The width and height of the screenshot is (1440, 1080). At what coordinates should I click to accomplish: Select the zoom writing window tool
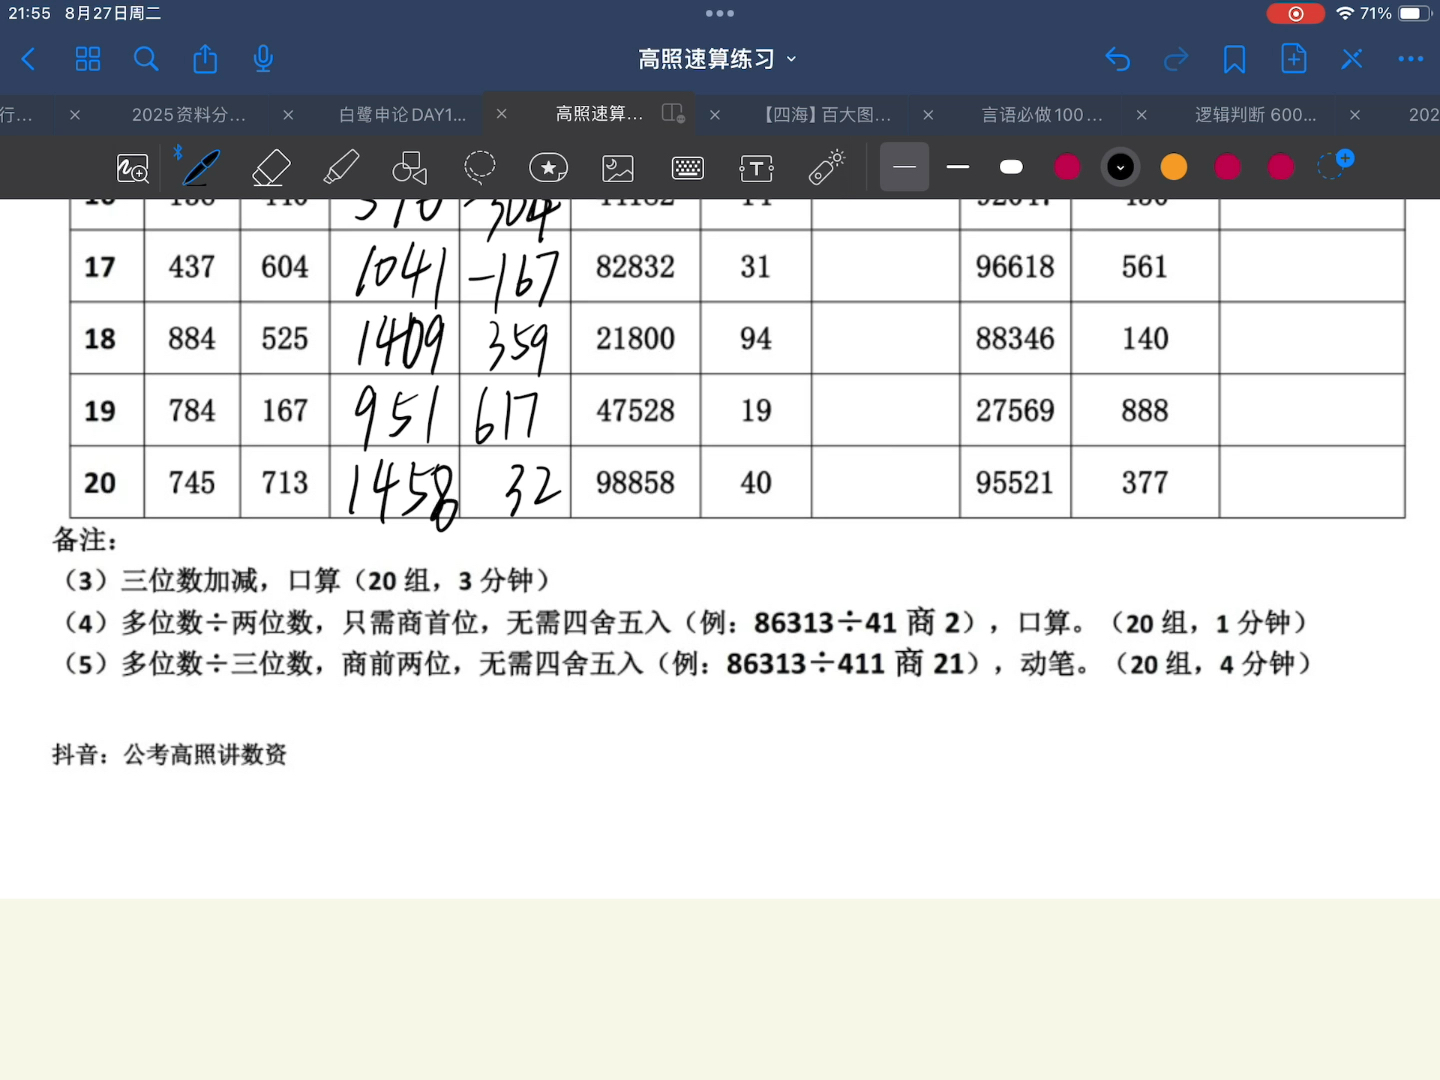(133, 168)
